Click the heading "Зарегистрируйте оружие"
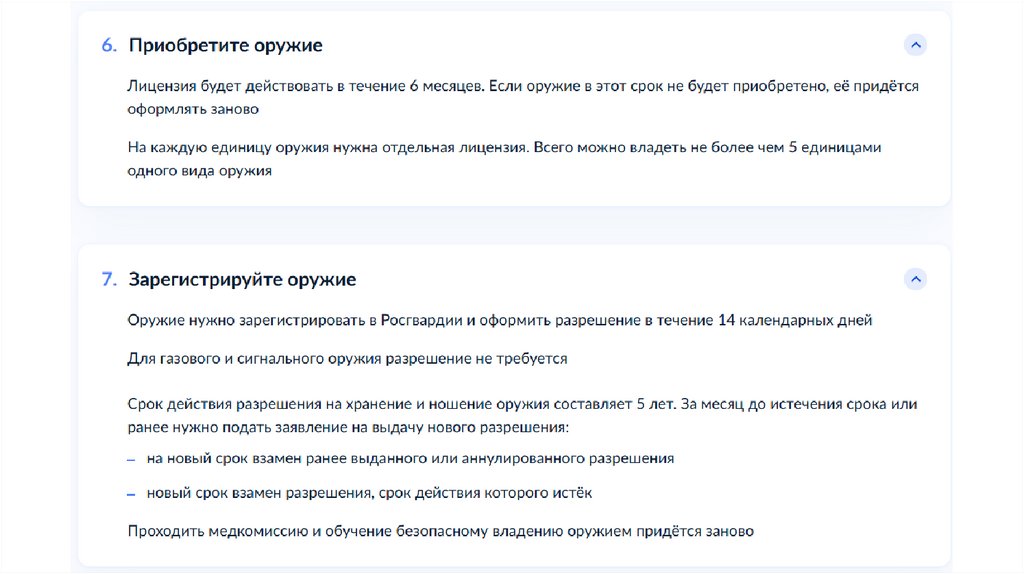The width and height of the screenshot is (1024, 574). (242, 279)
